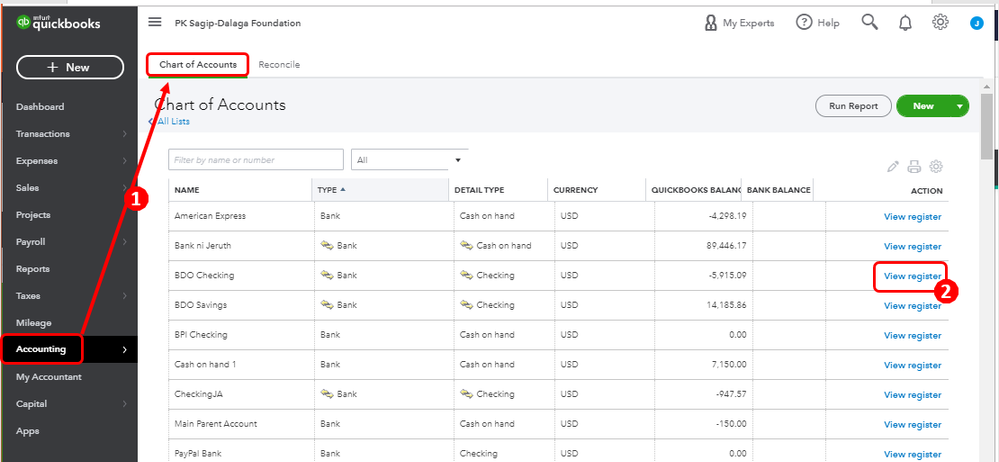Viewport: 999px width, 462px height.
Task: Switch to the Reconcile tab
Action: pyautogui.click(x=279, y=65)
